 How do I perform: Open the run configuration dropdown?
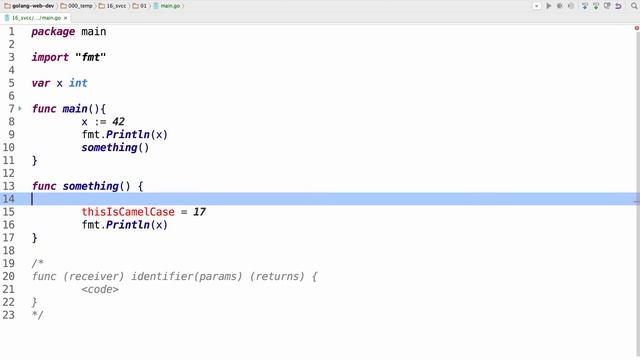(537, 6)
